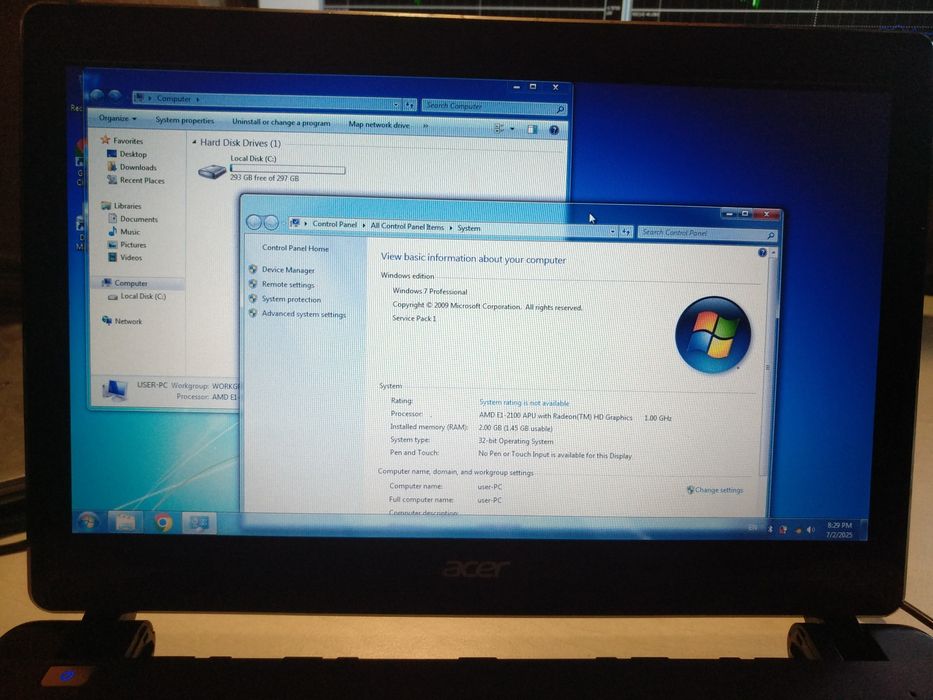Open view options dropdown arrow in Computer window
This screenshot has width=933, height=700.
(x=512, y=129)
